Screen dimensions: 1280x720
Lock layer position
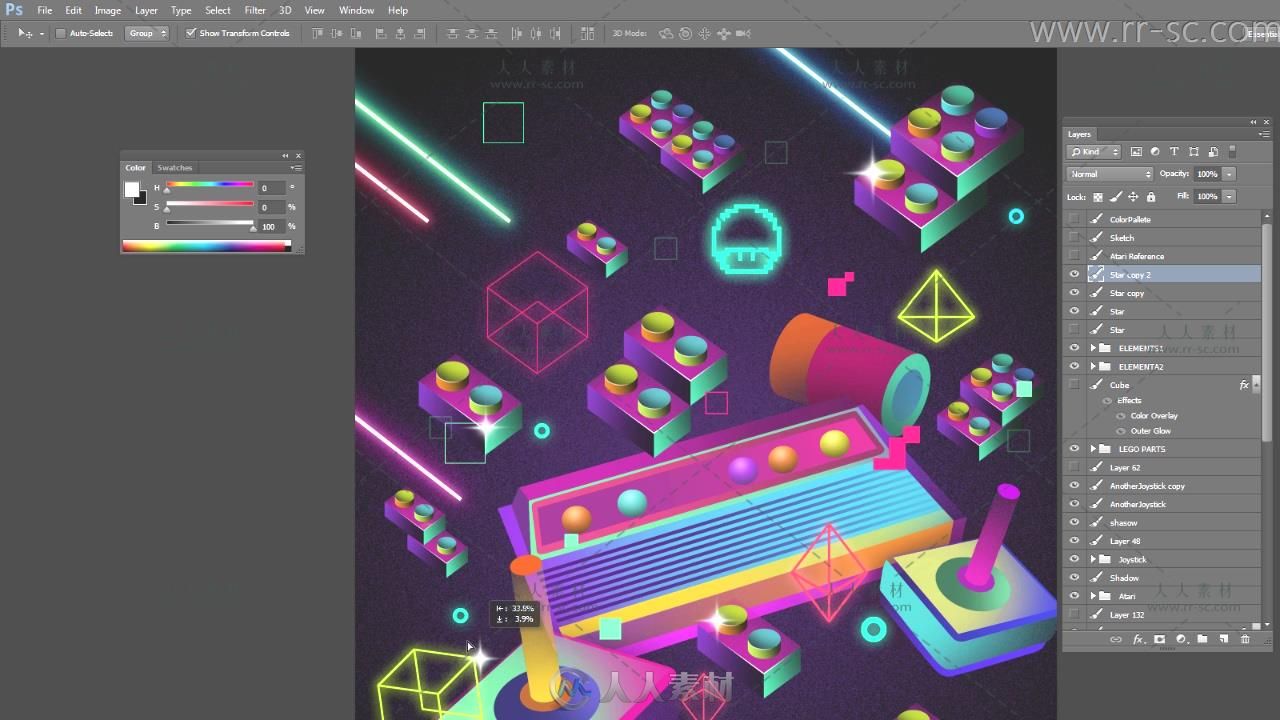click(1133, 197)
